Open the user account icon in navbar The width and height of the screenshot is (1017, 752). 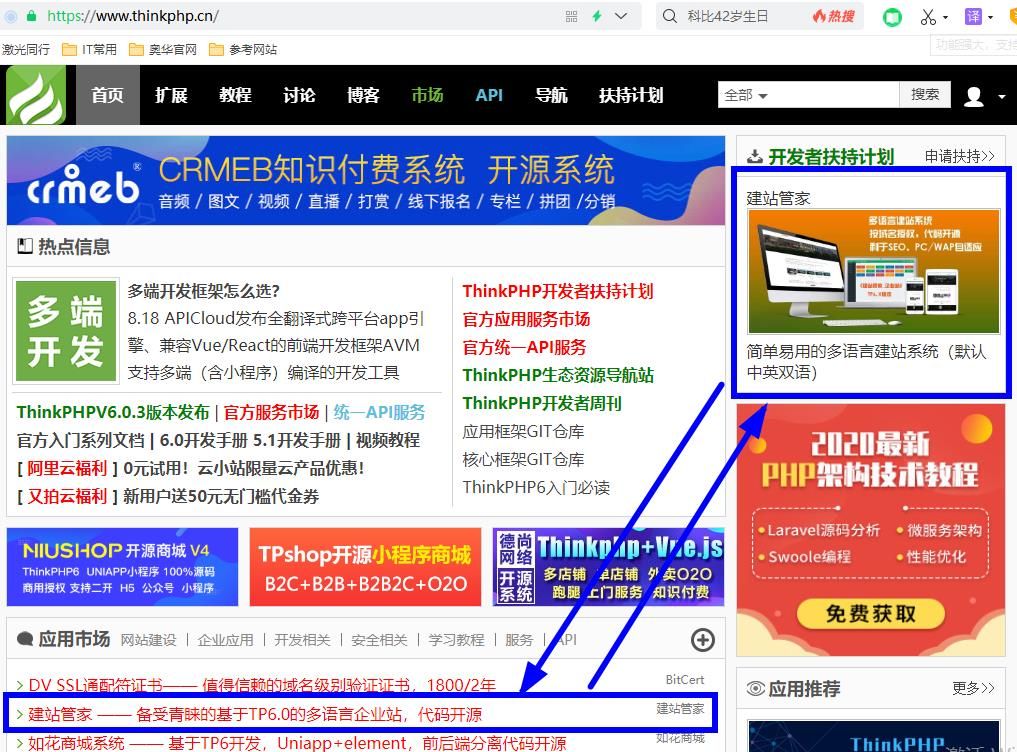click(973, 96)
